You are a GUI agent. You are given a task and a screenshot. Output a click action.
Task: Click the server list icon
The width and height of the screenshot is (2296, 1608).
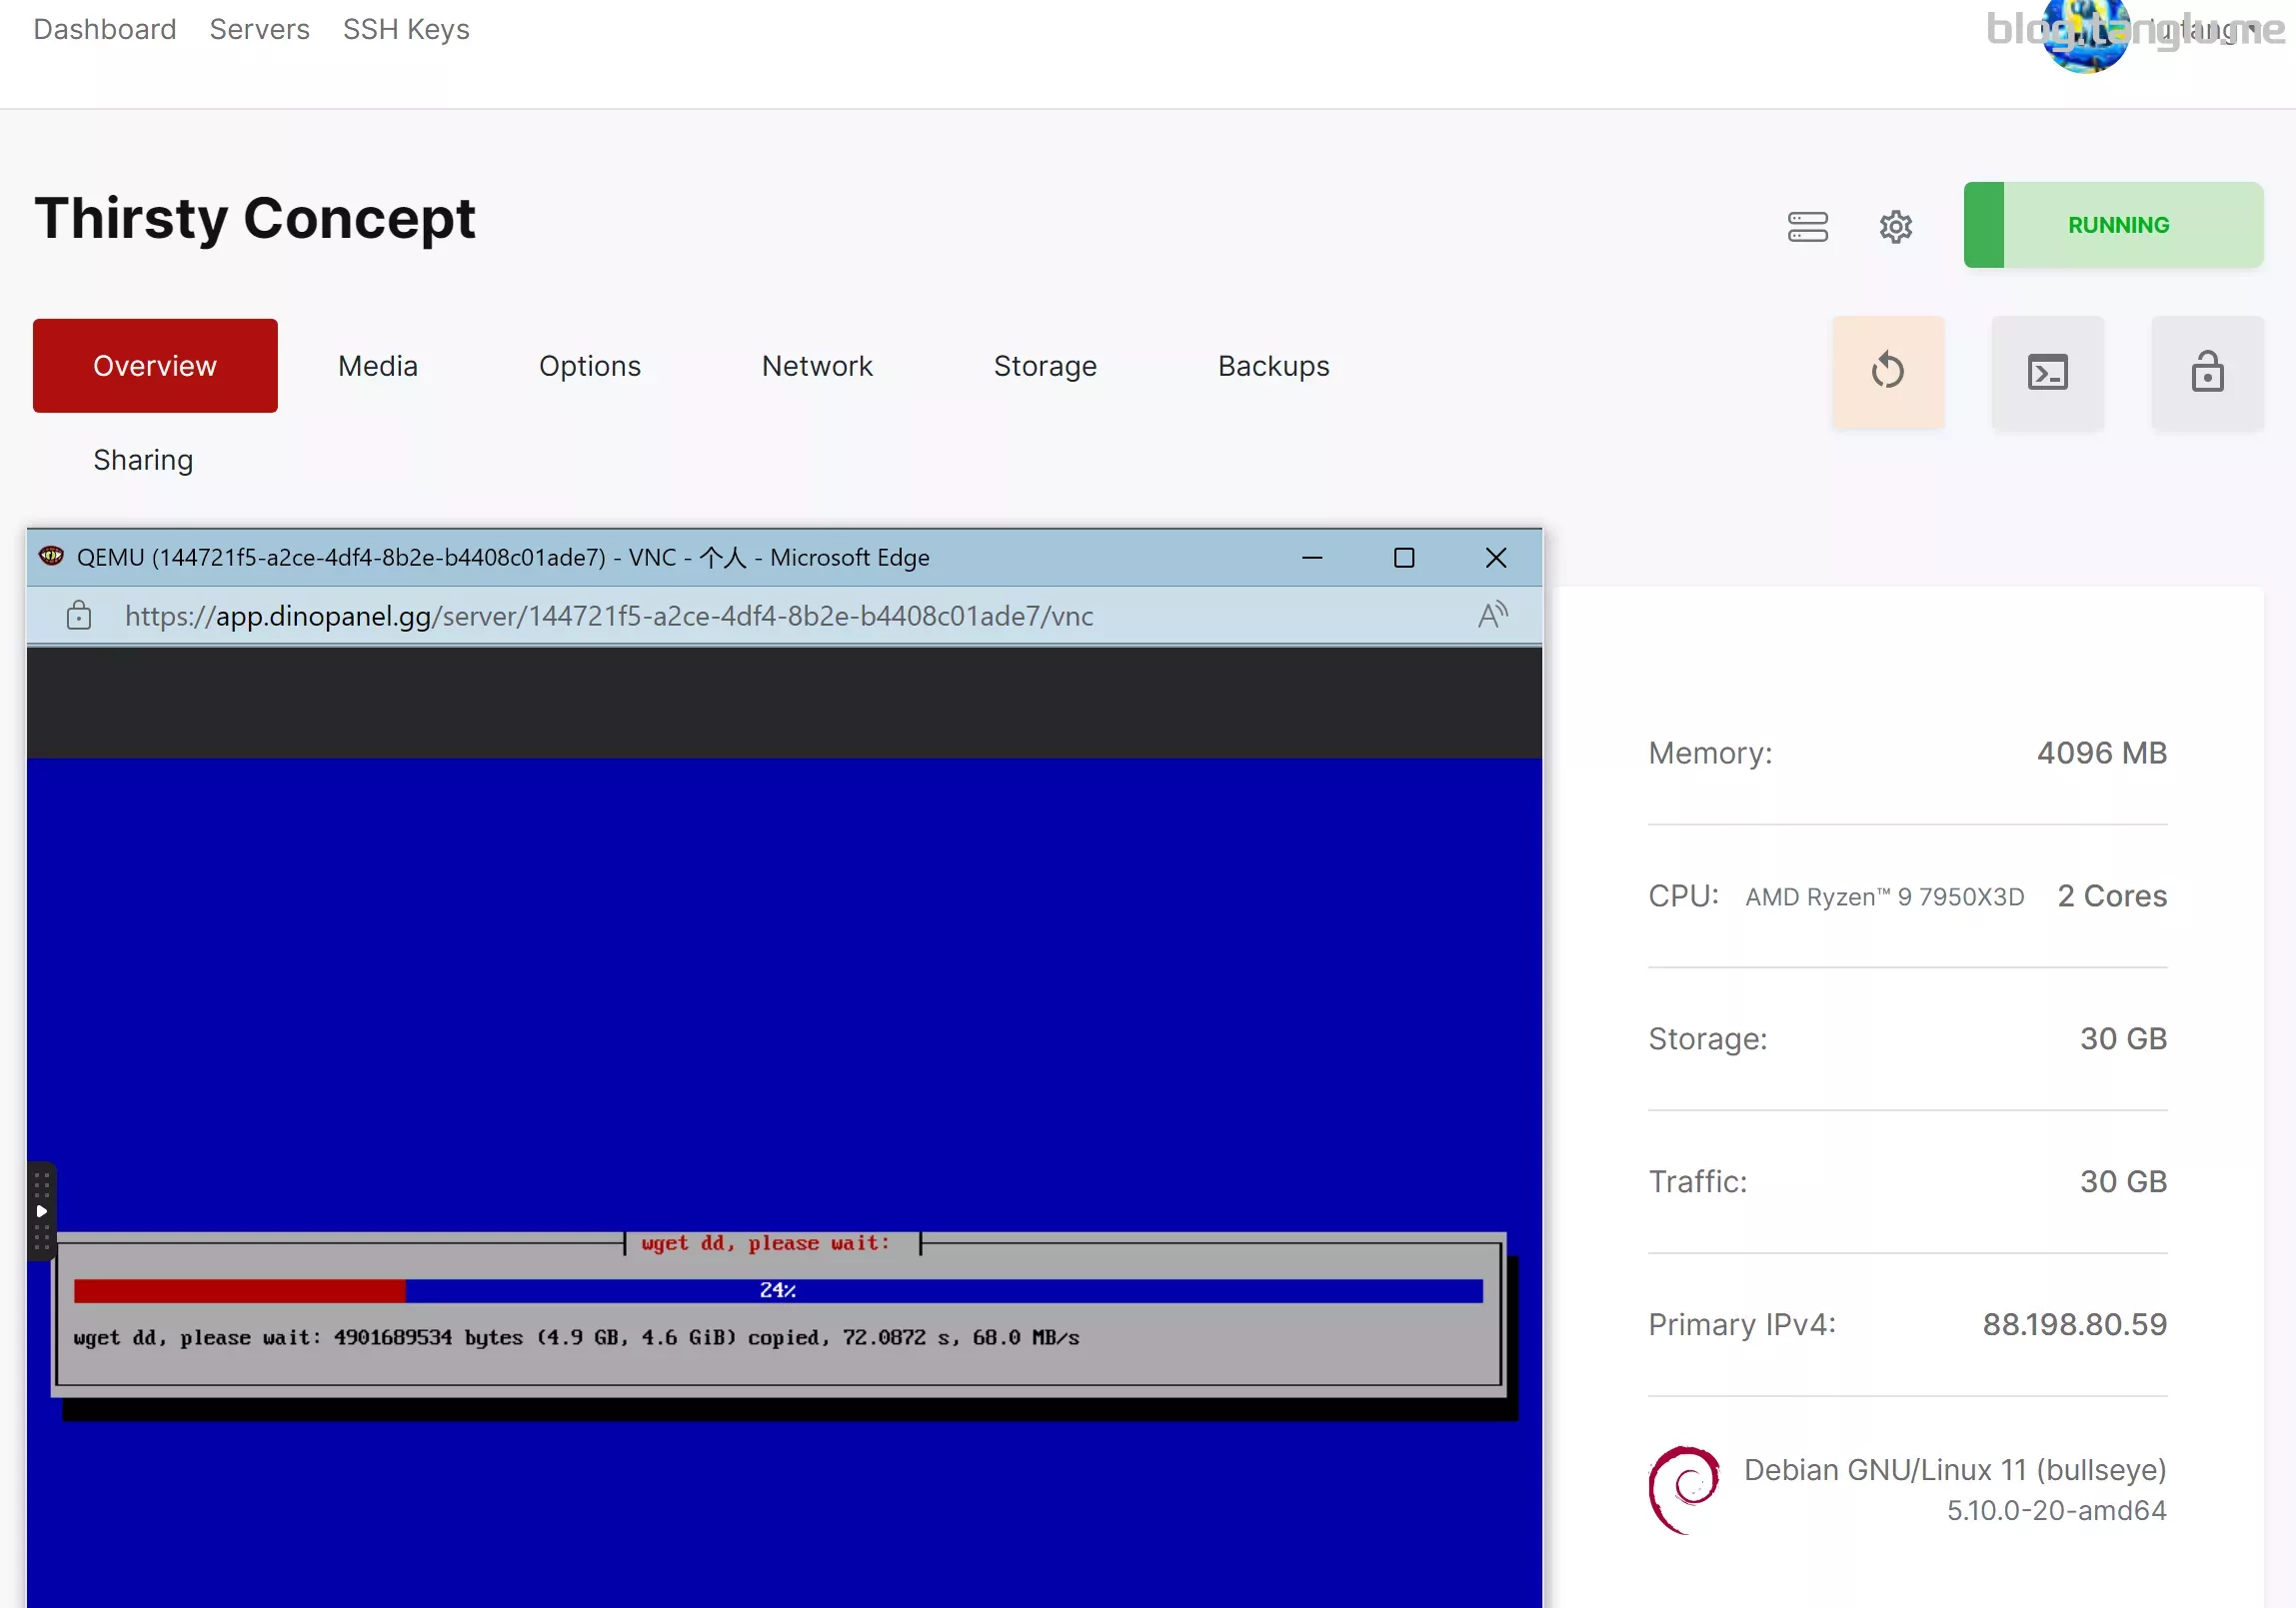[x=1808, y=227]
